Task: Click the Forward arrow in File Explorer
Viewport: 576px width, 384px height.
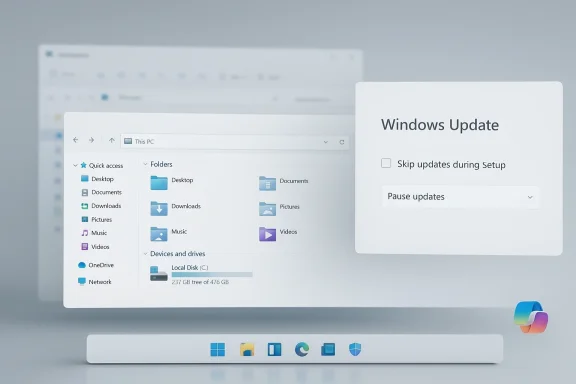Action: click(x=91, y=140)
